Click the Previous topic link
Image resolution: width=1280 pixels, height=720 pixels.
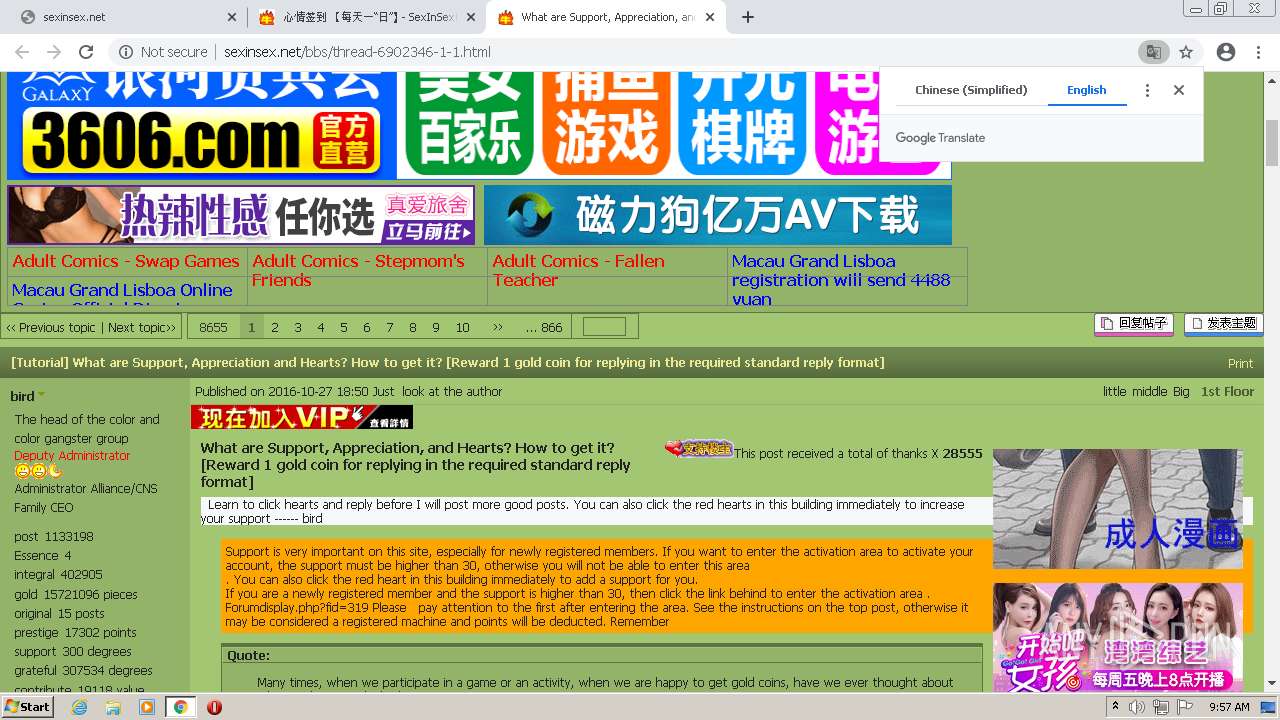click(51, 327)
